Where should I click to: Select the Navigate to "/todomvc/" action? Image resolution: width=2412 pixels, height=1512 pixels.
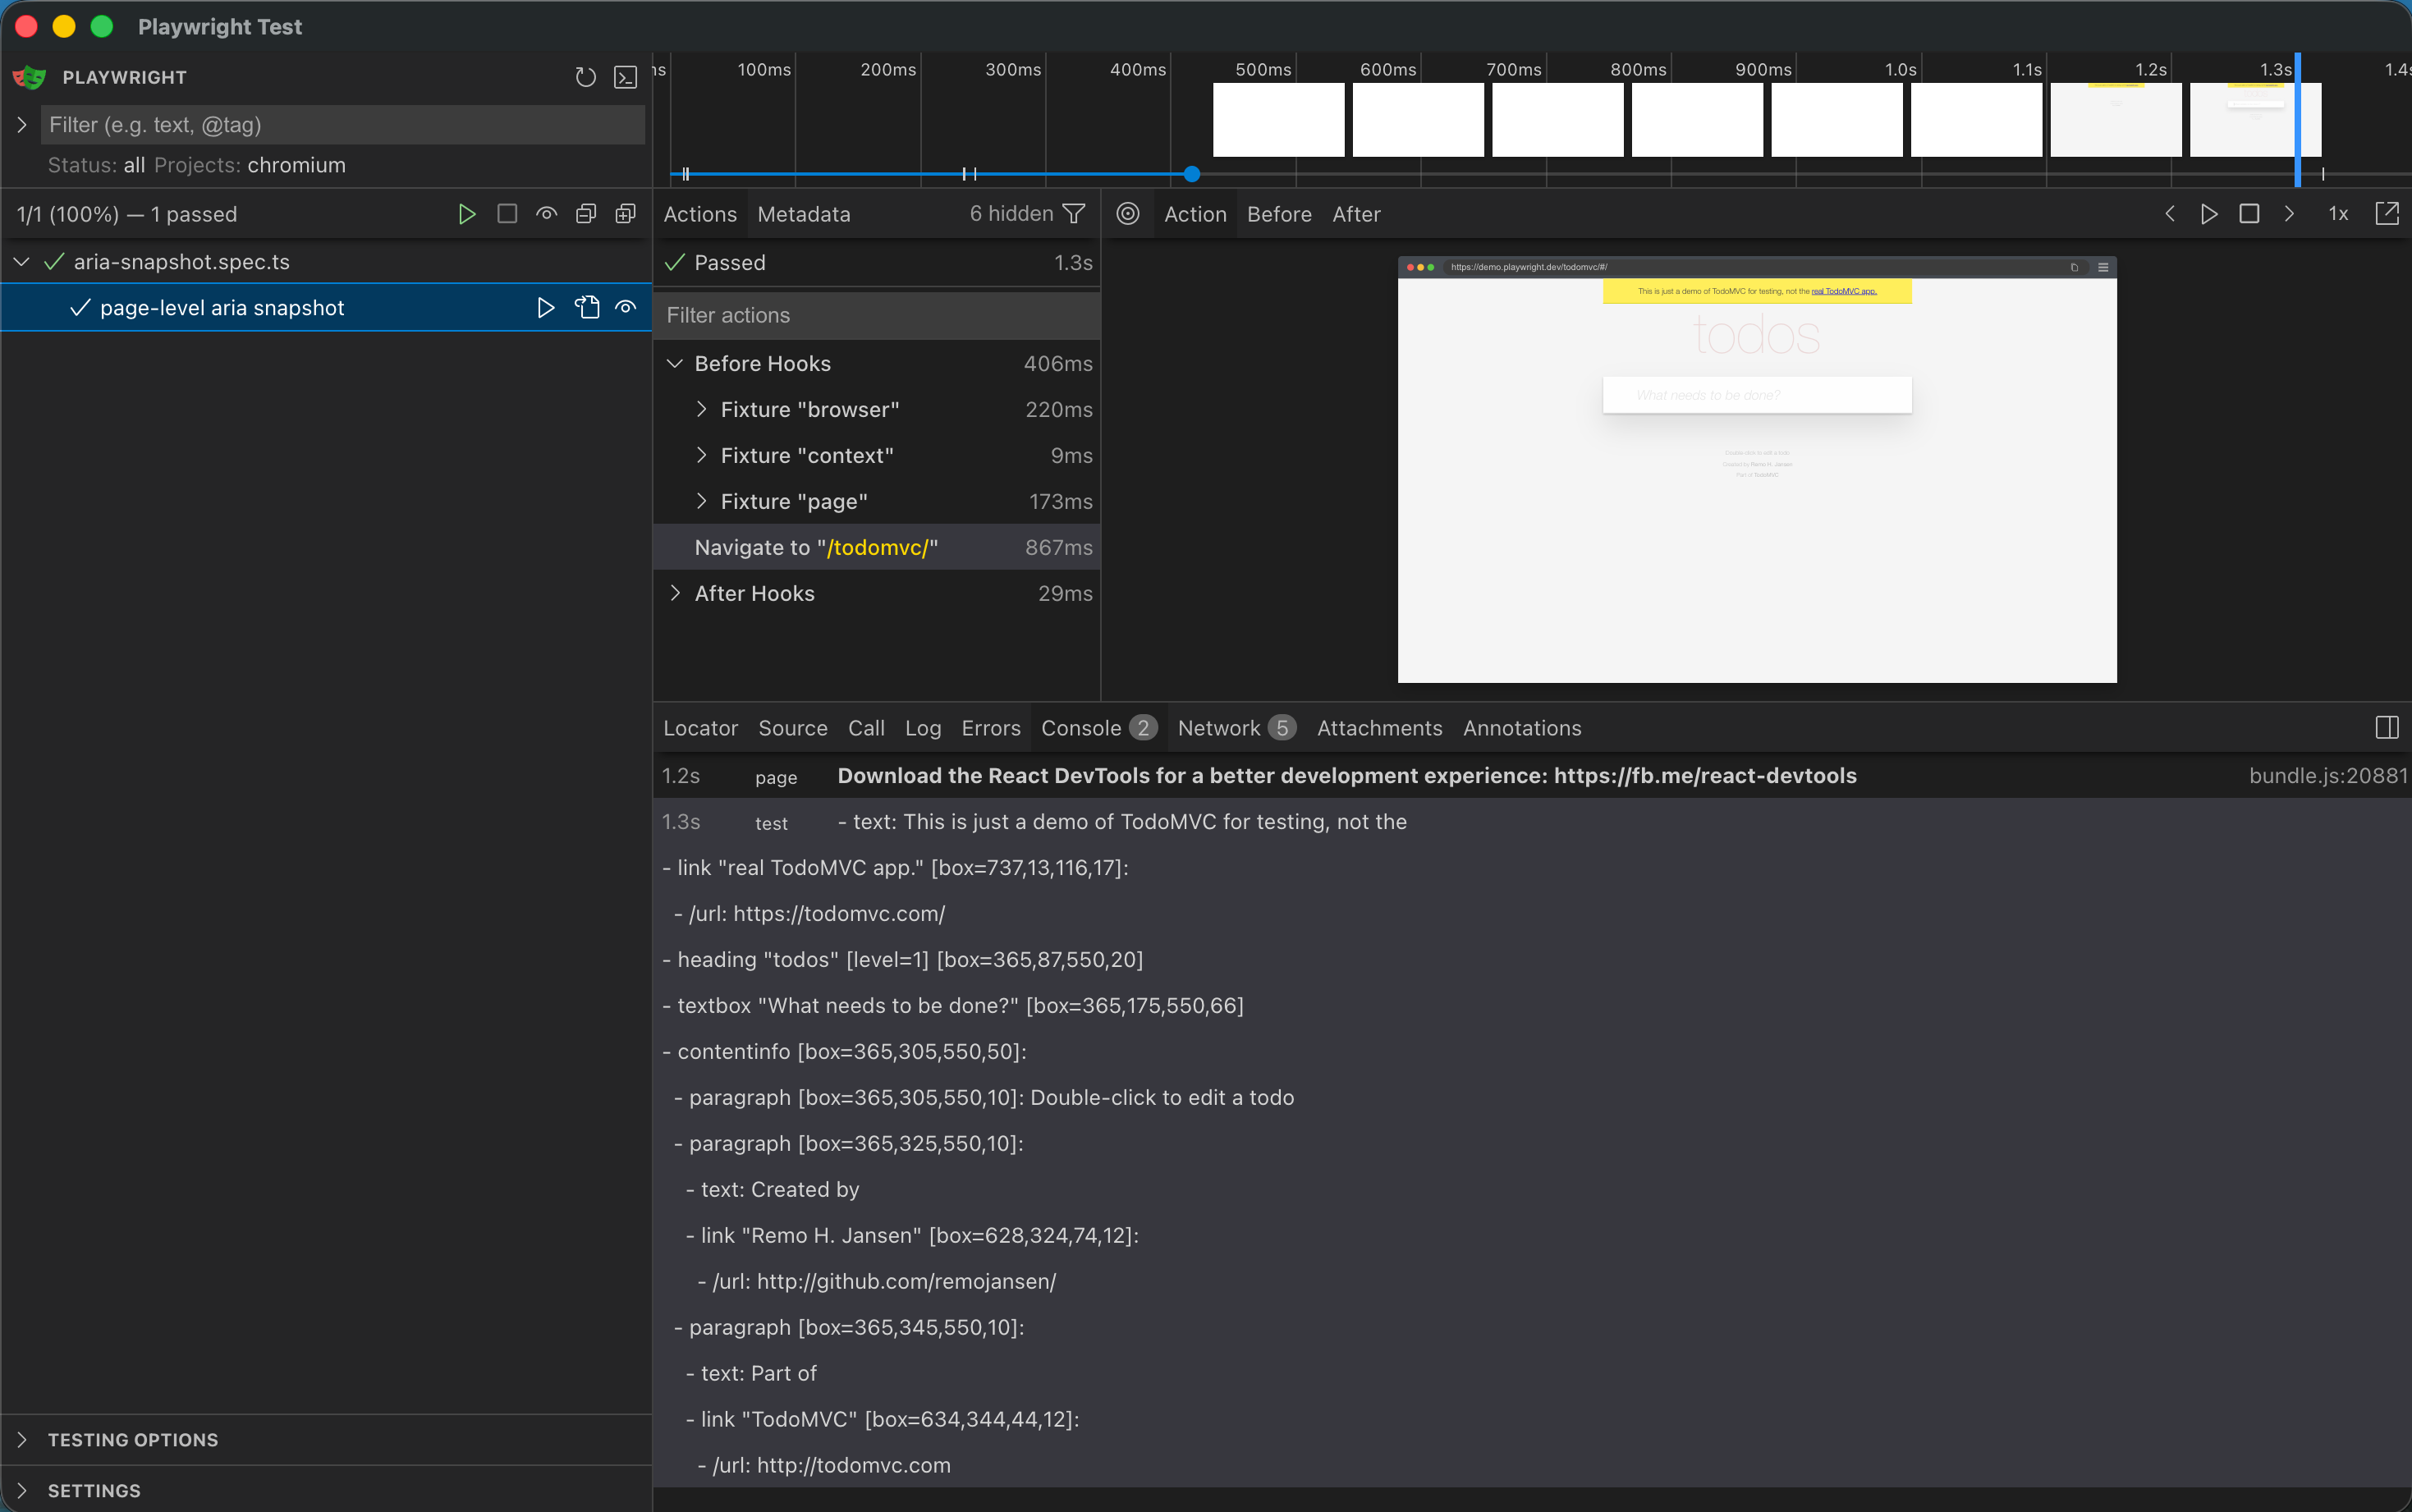point(877,548)
